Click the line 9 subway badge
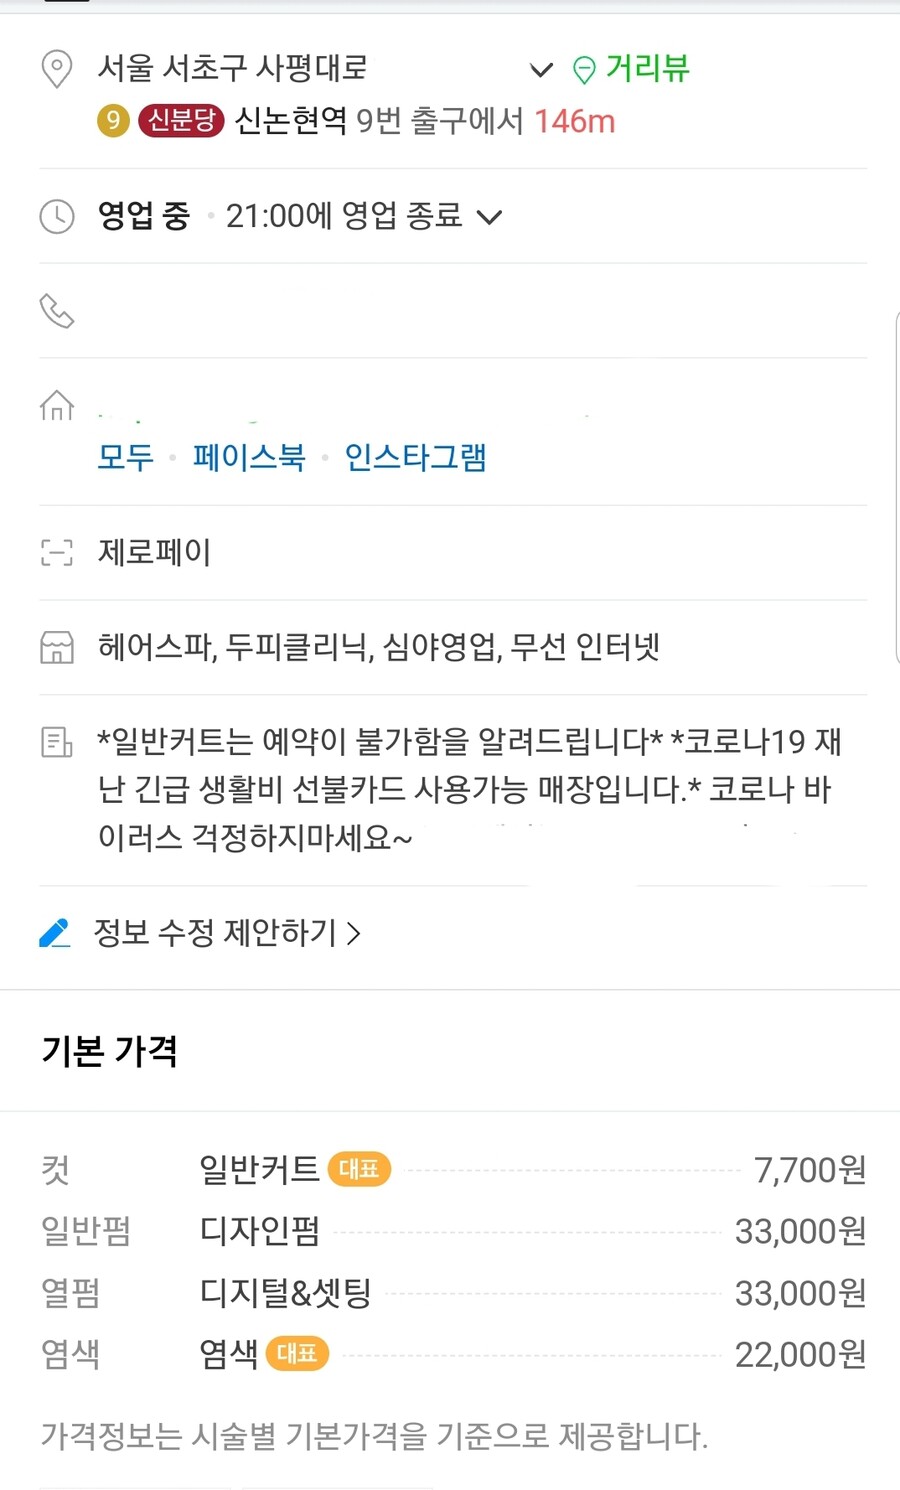 pos(113,121)
